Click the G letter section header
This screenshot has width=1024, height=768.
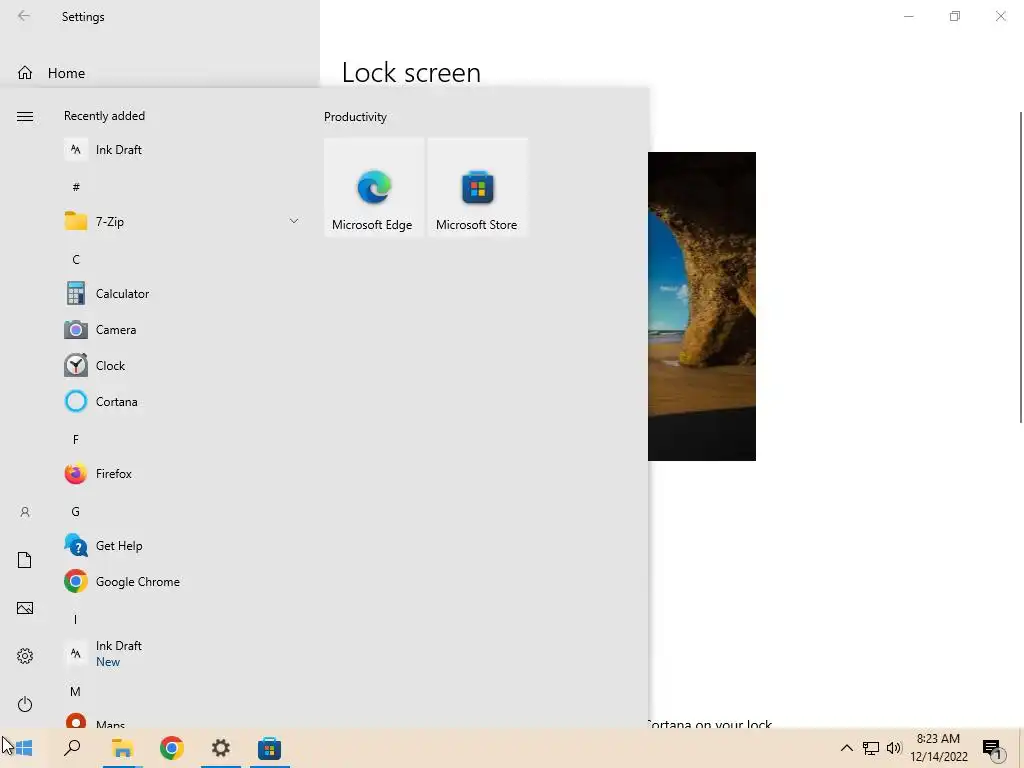(76, 511)
